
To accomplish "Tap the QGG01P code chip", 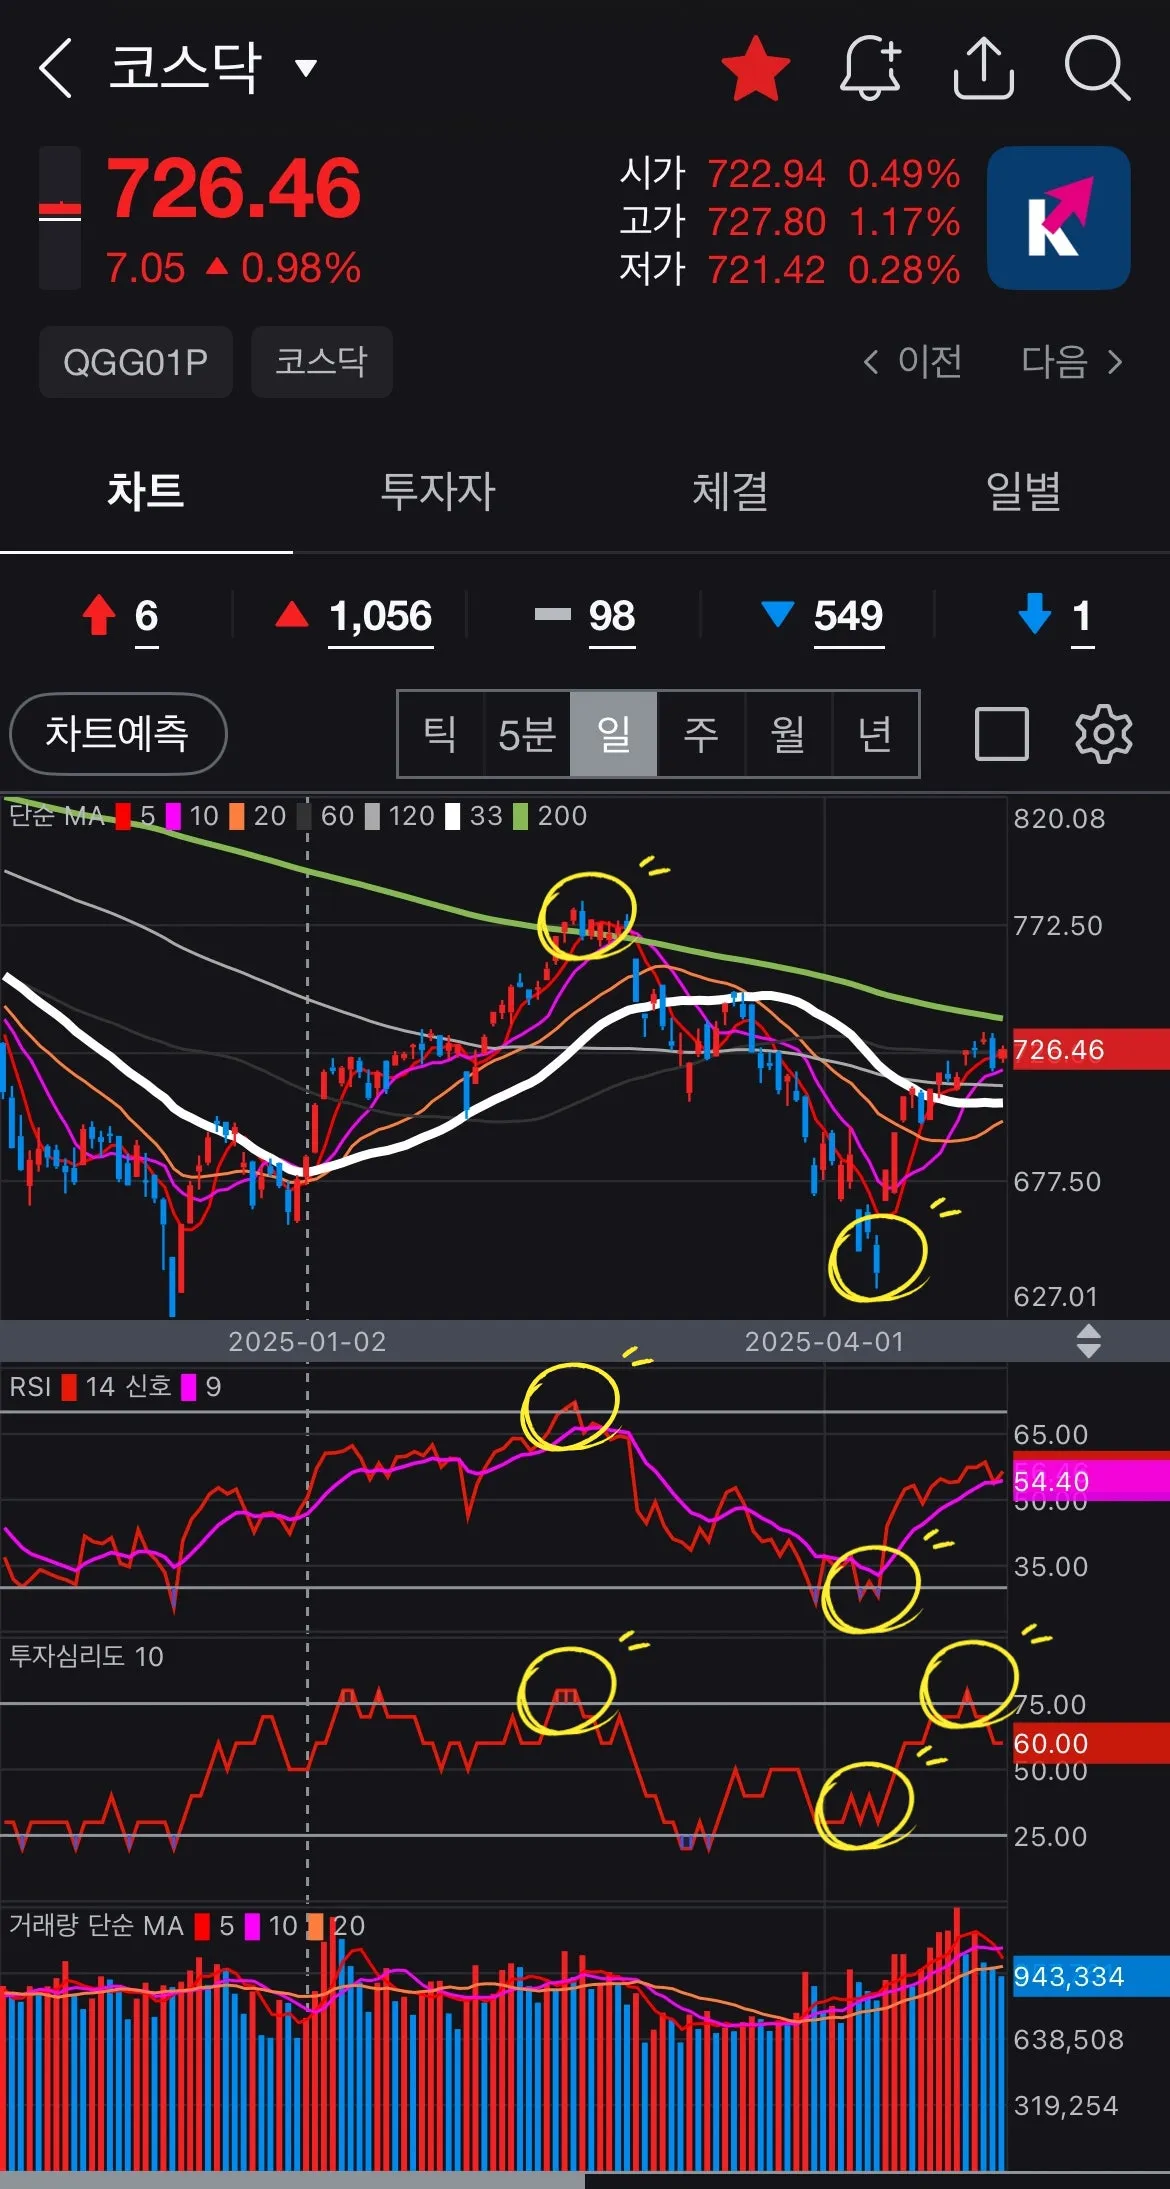I will (136, 362).
